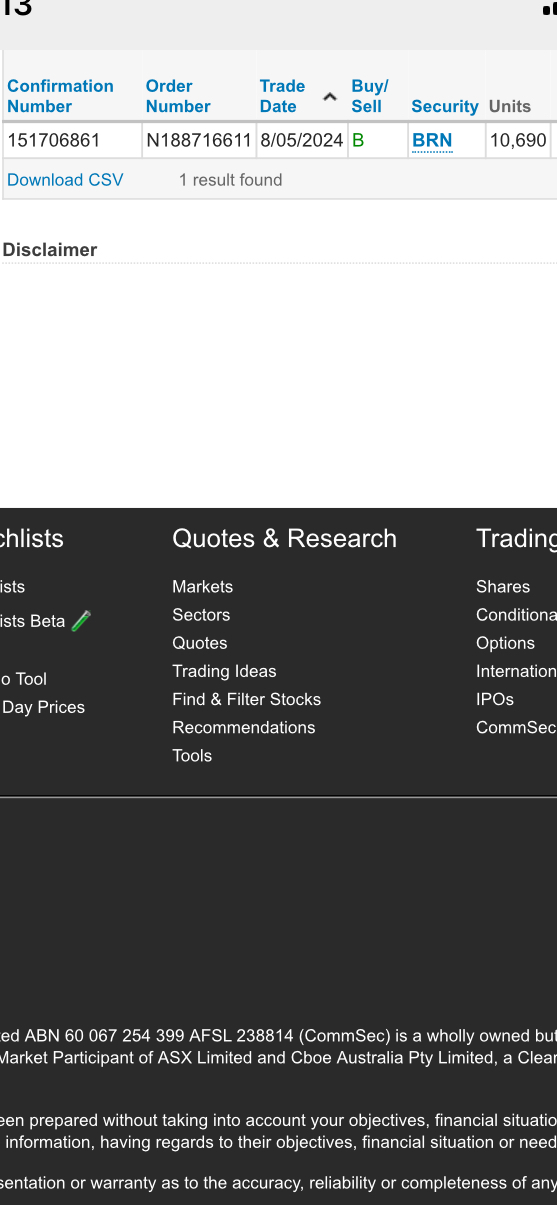The width and height of the screenshot is (557, 1205).
Task: Sort by Confirmation Number column
Action: [60, 96]
